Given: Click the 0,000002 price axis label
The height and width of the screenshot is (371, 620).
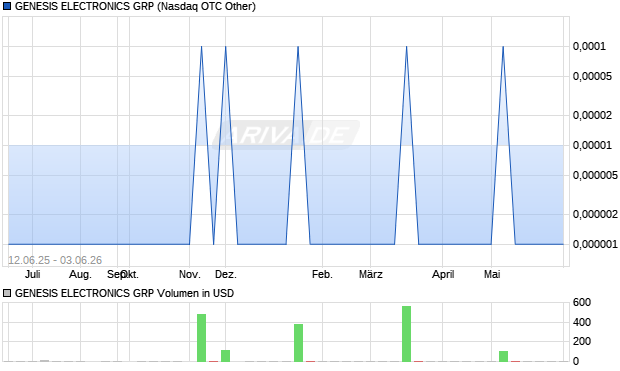Looking at the screenshot, I should coord(595,214).
